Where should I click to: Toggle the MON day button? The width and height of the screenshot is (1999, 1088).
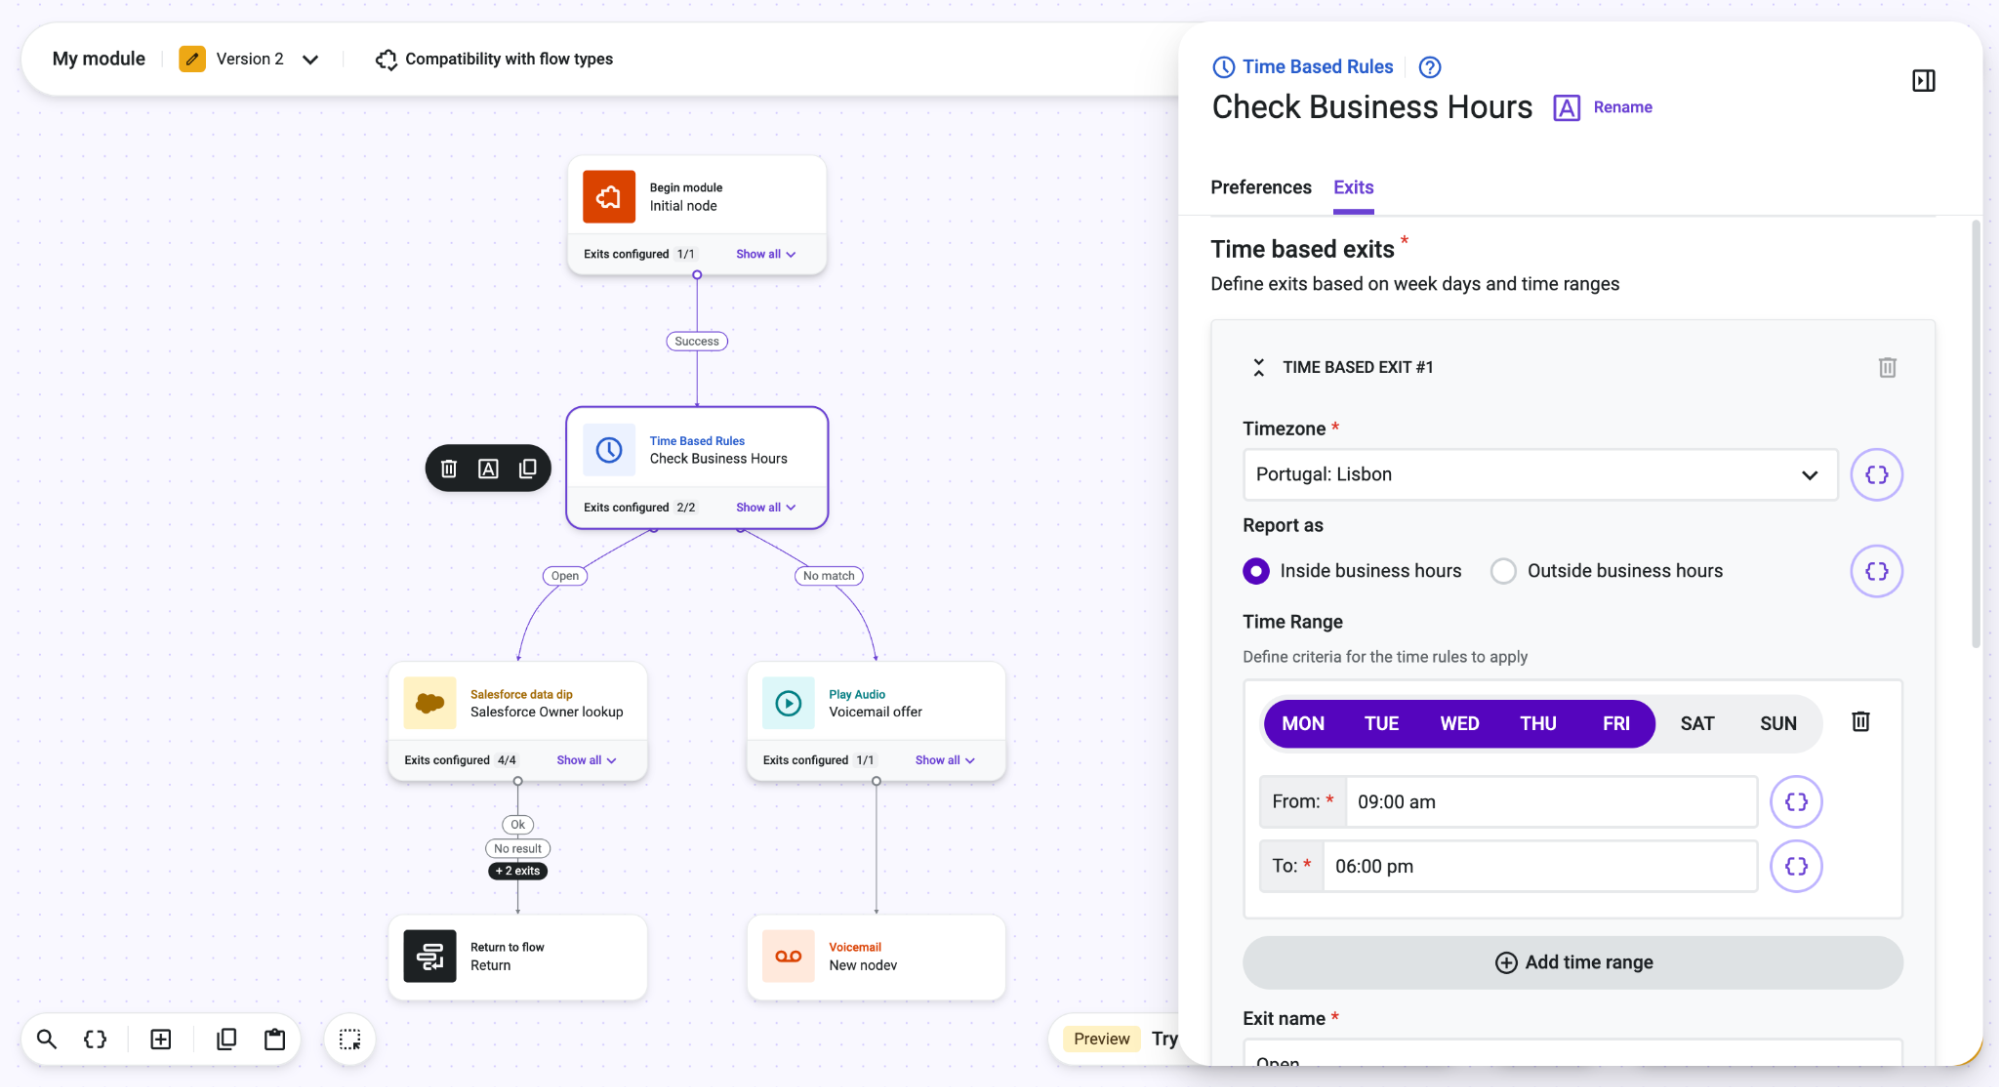(1303, 723)
